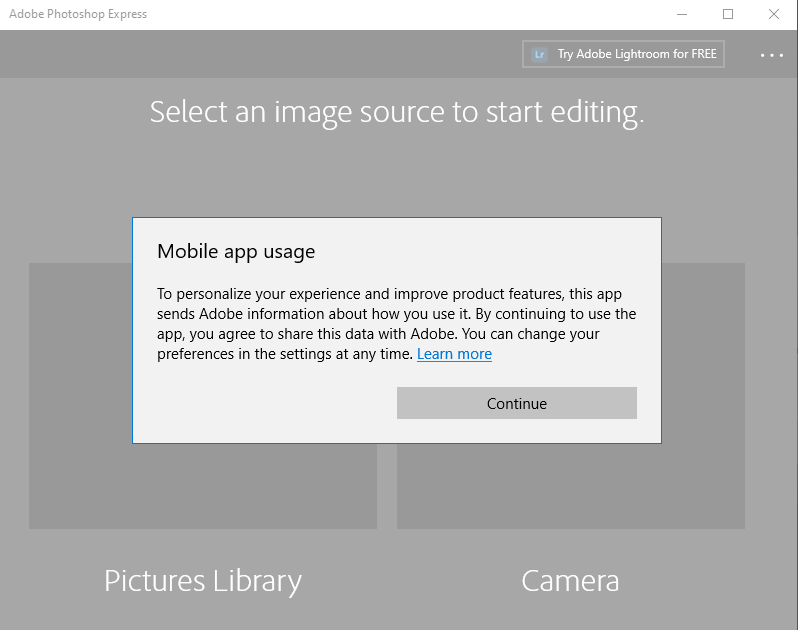Open the three-dot more options menu
This screenshot has width=798, height=630.
tap(772, 55)
